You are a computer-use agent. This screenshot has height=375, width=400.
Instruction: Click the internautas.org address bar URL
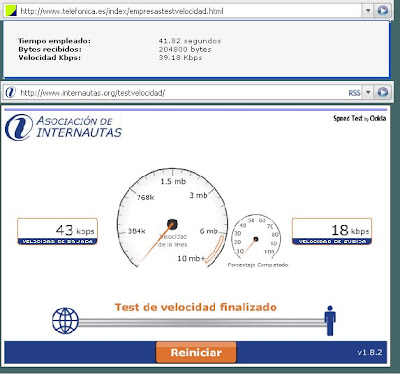click(x=93, y=93)
